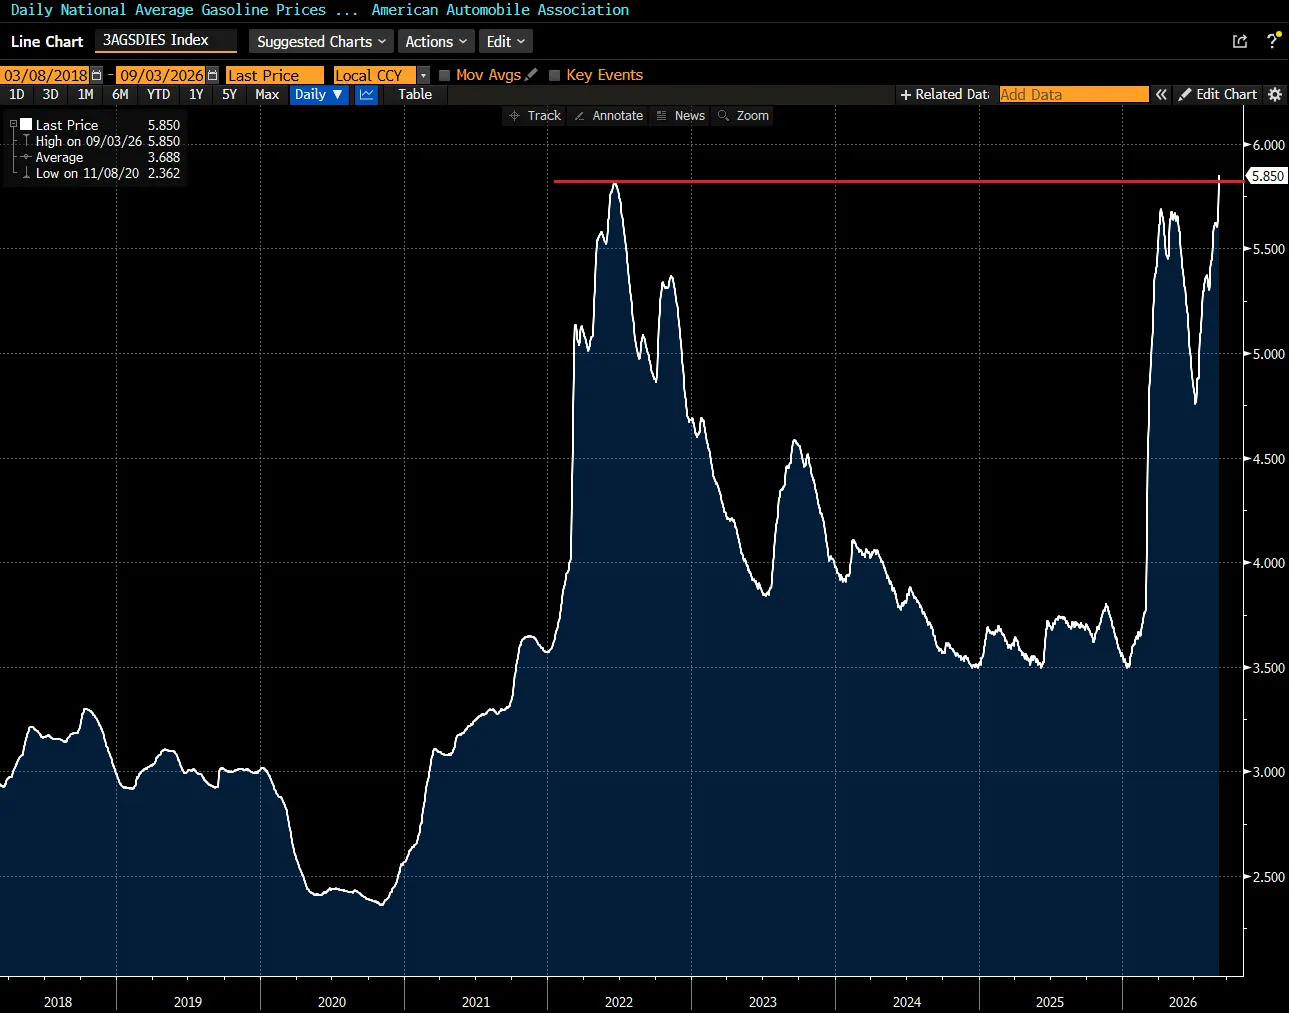This screenshot has width=1289, height=1013.
Task: Click the pencil icon next to Mov Avgs
Action: 531,75
